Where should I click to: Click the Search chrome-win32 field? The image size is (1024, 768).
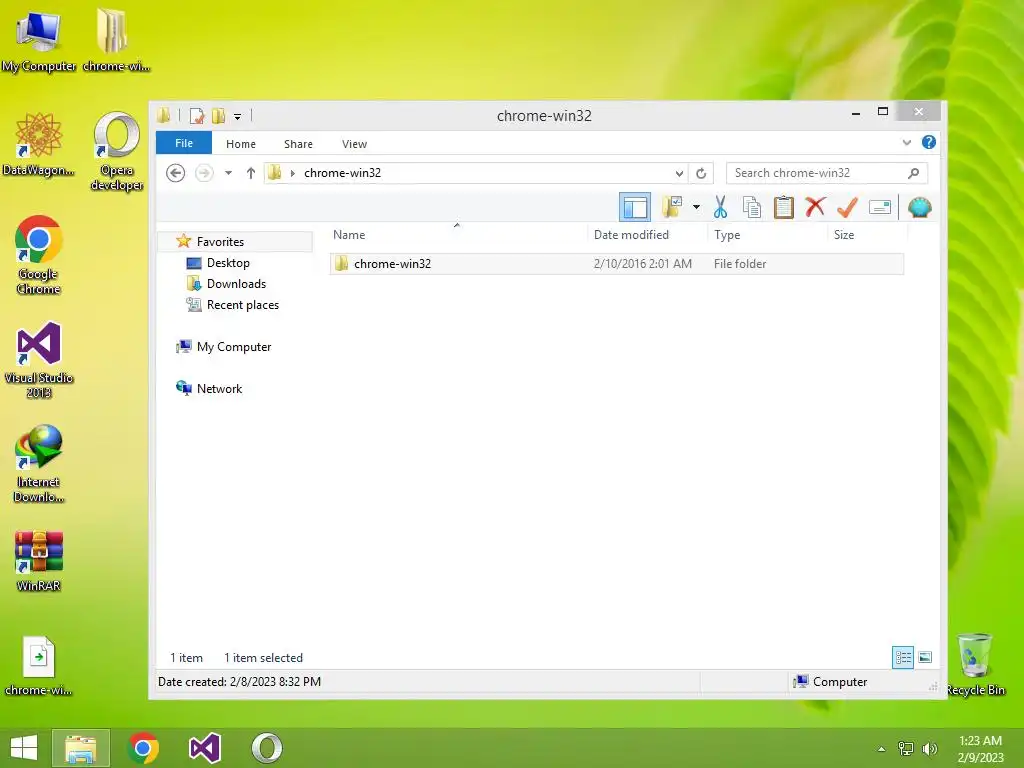(827, 173)
